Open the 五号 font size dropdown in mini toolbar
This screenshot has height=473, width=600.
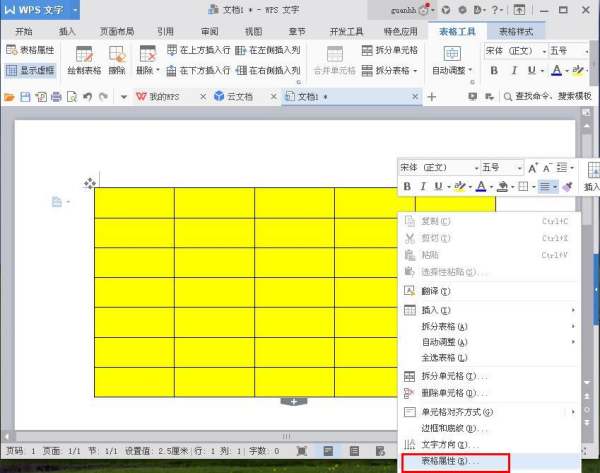pyautogui.click(x=518, y=167)
